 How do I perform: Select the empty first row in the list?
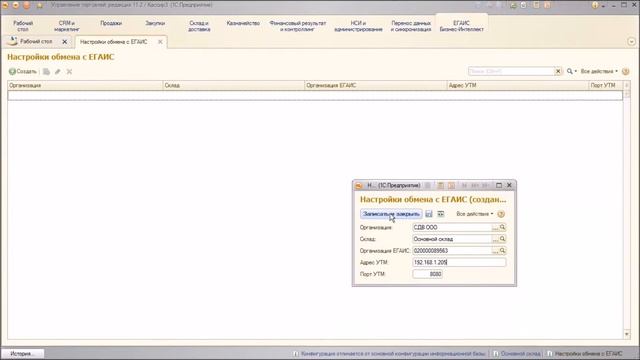coord(315,96)
